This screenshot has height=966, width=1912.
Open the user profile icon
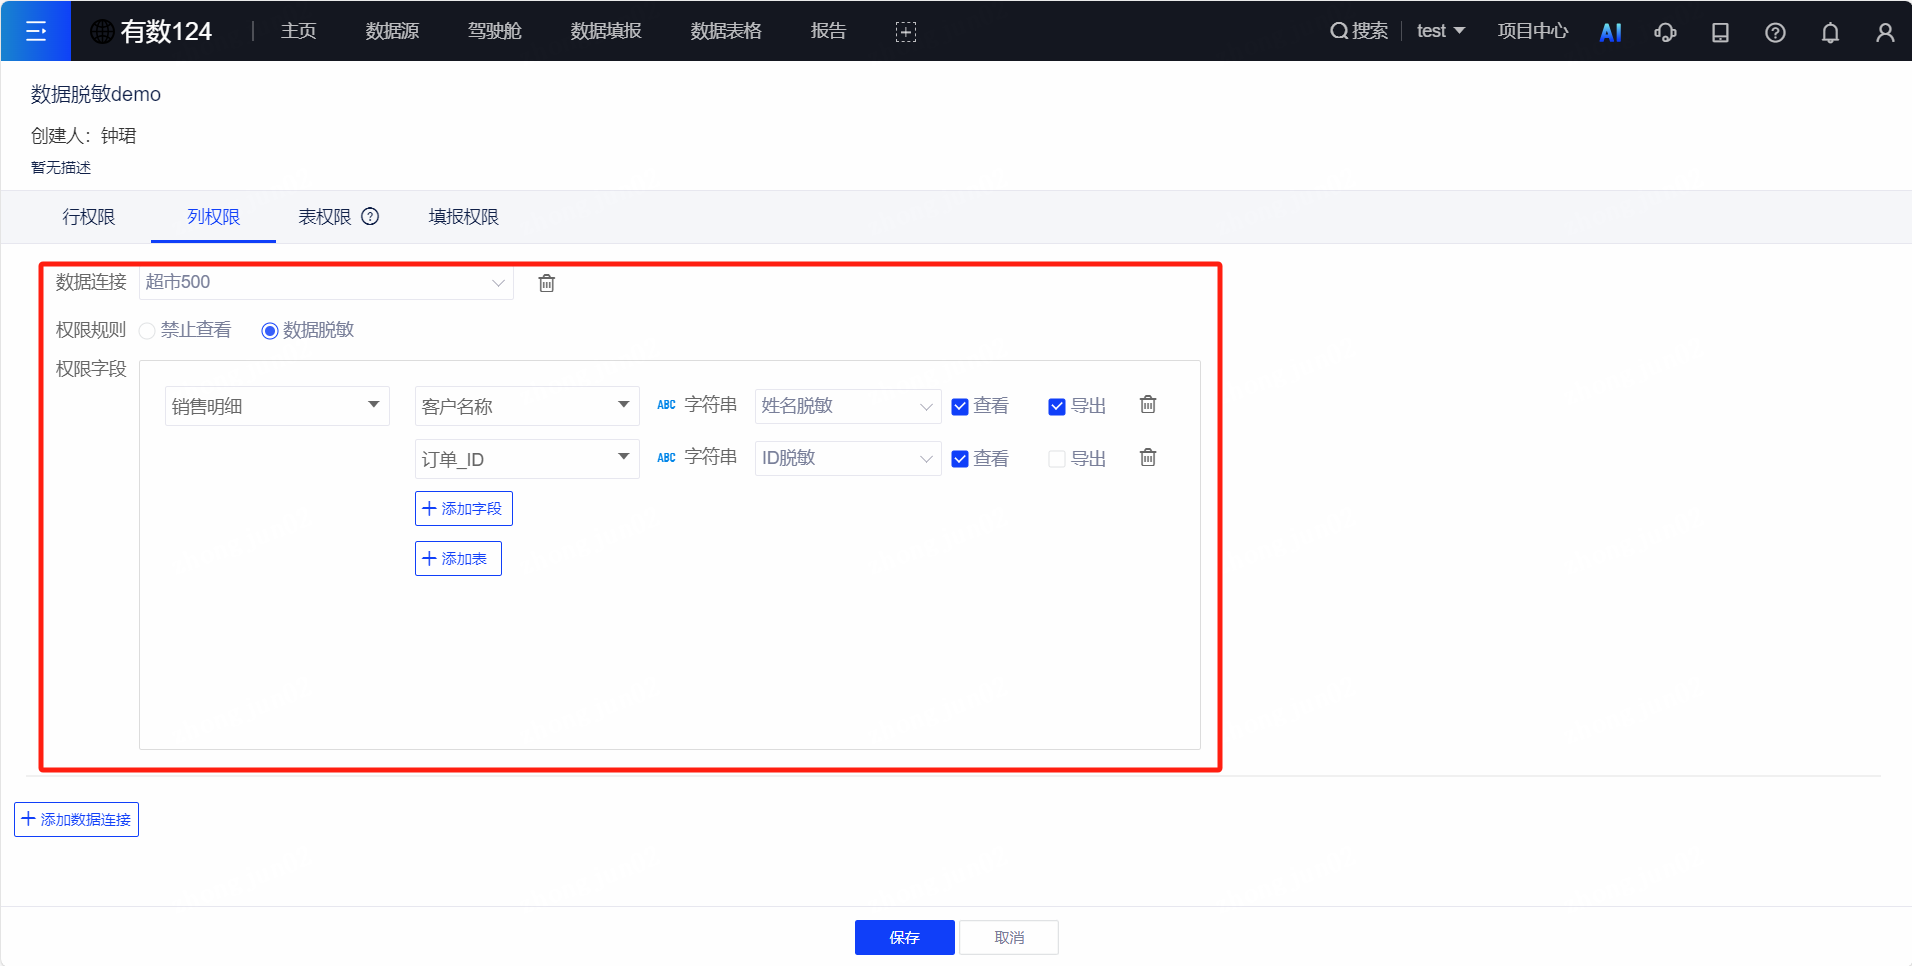1885,32
